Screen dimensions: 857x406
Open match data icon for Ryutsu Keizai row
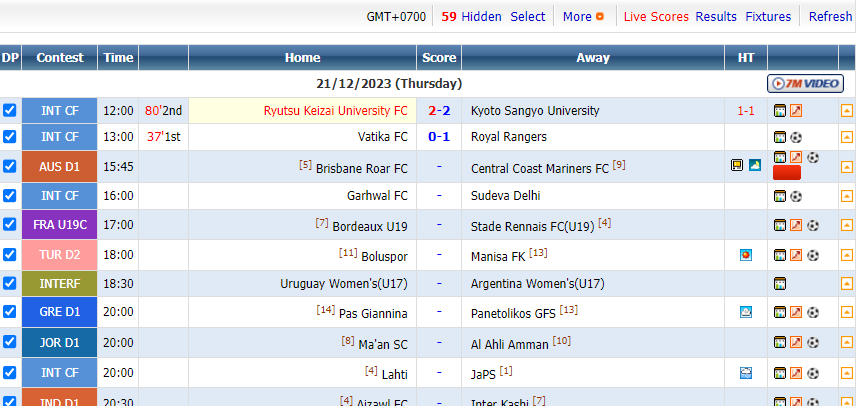click(x=780, y=111)
